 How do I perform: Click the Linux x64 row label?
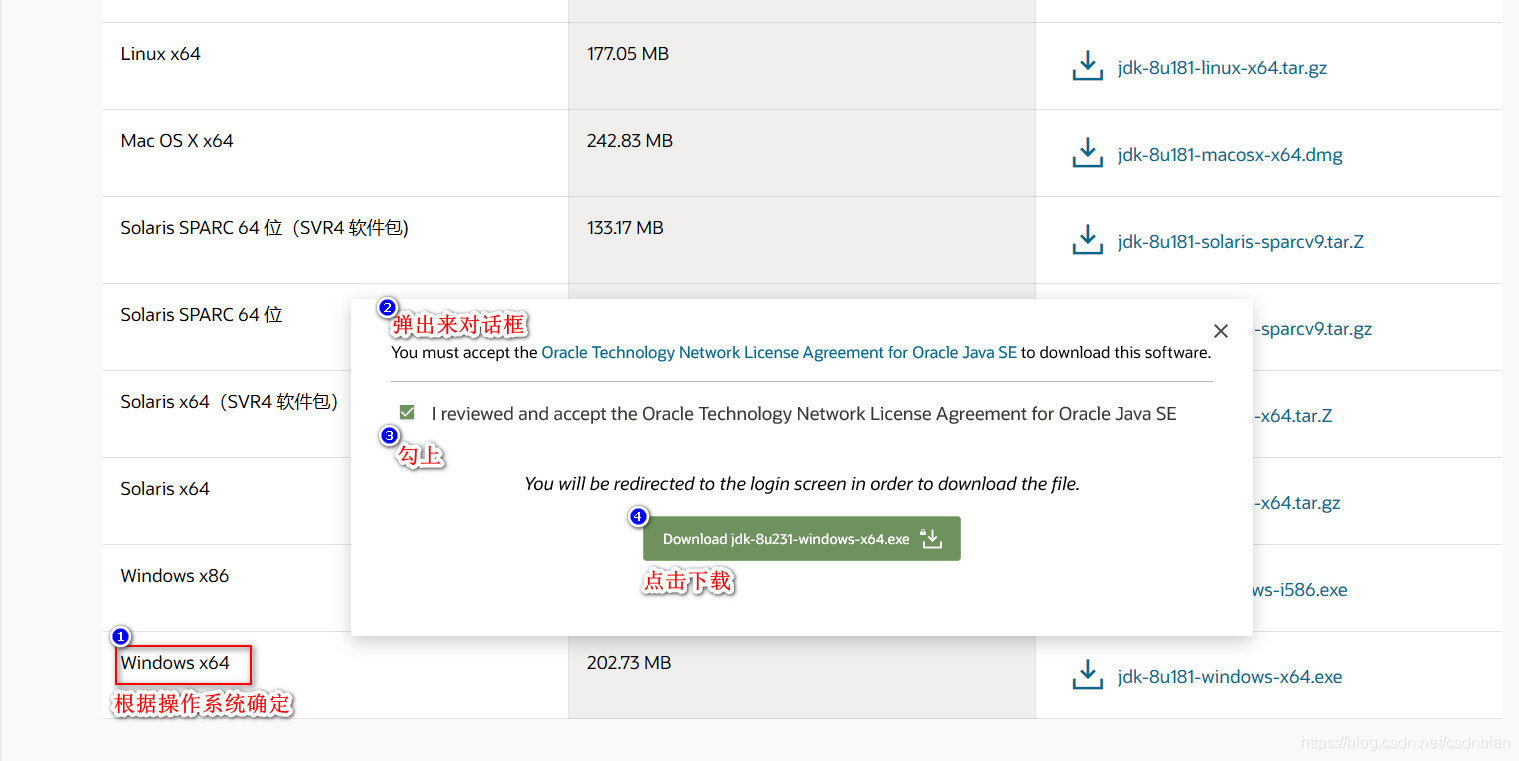[160, 54]
